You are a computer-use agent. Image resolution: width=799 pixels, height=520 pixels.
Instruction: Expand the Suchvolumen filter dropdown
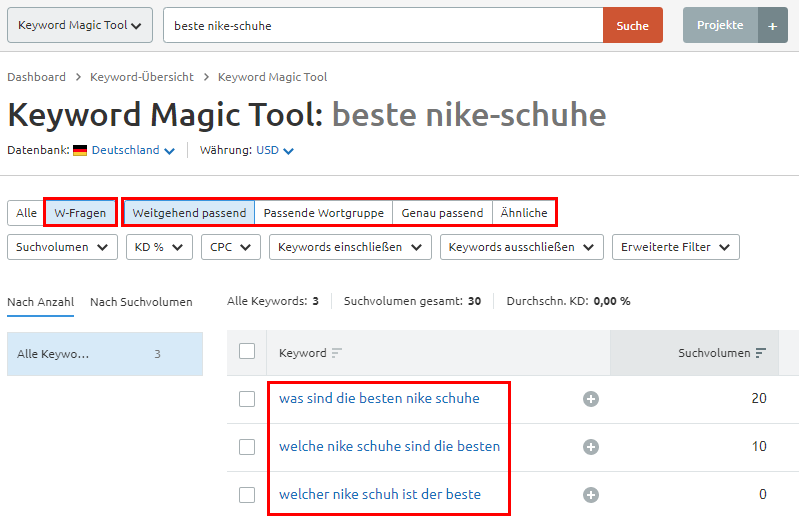coord(62,247)
